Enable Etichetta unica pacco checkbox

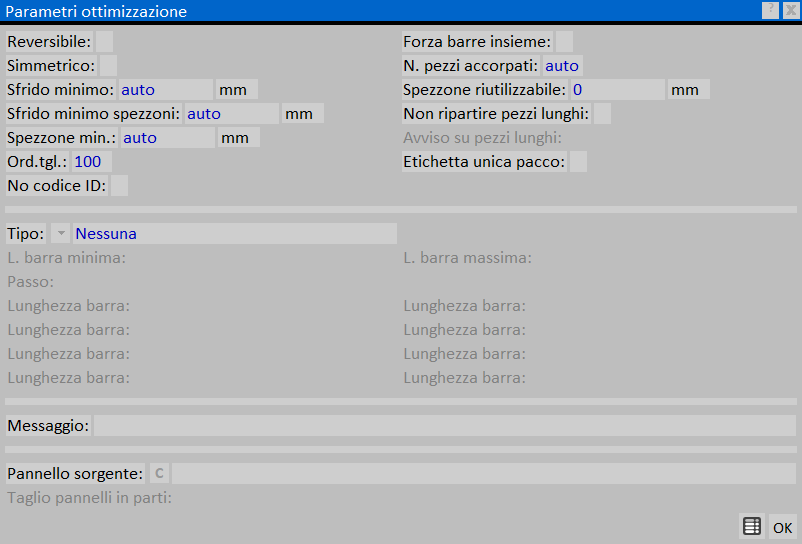click(578, 162)
